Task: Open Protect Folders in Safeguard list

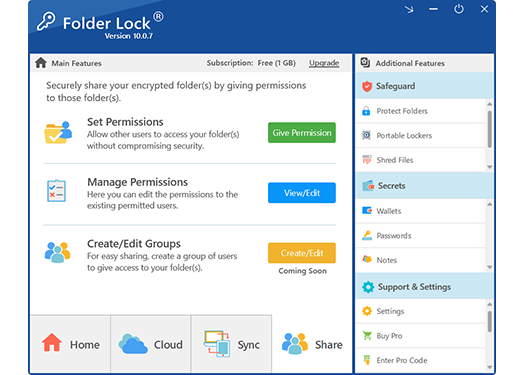Action: [421, 111]
